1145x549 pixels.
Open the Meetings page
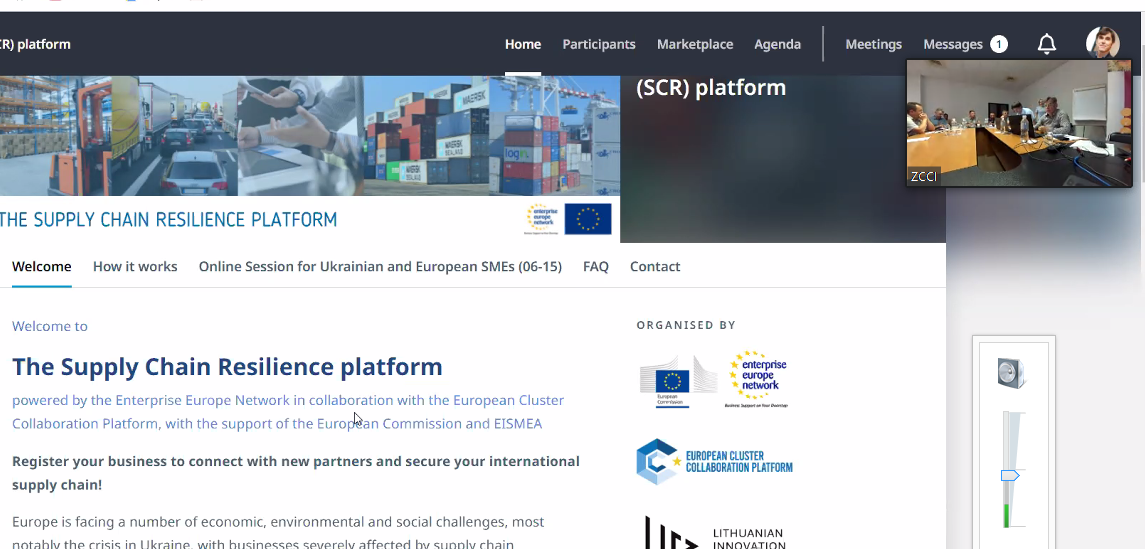[x=873, y=45]
